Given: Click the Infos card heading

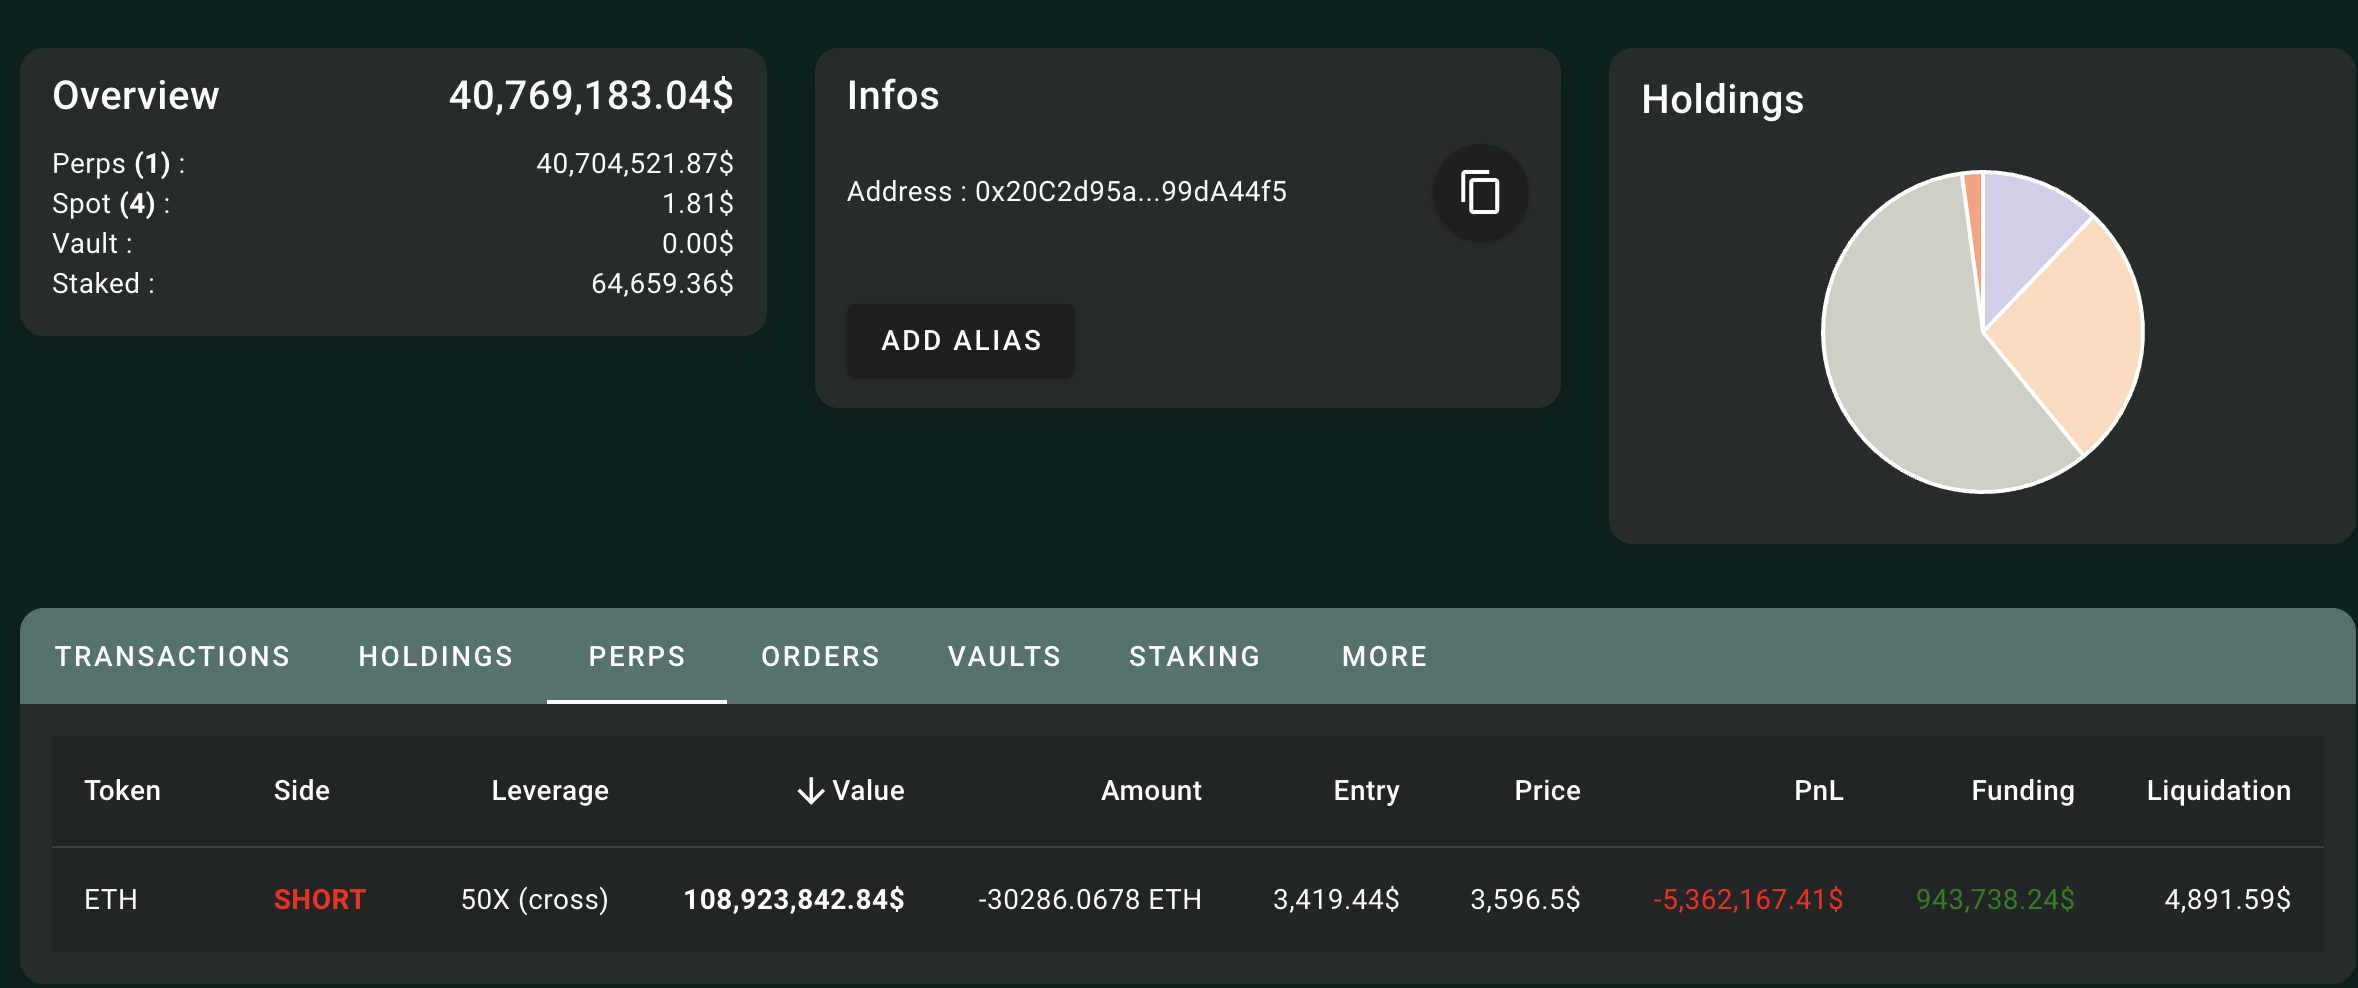Looking at the screenshot, I should click(893, 96).
